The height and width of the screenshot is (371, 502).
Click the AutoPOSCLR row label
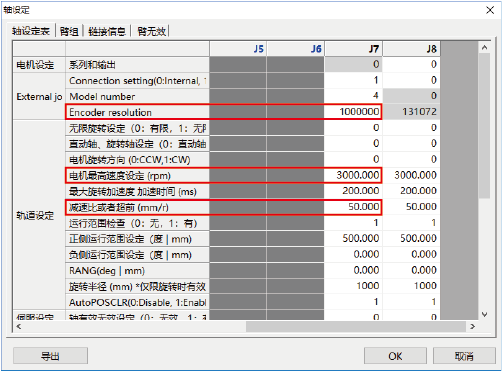(137, 302)
